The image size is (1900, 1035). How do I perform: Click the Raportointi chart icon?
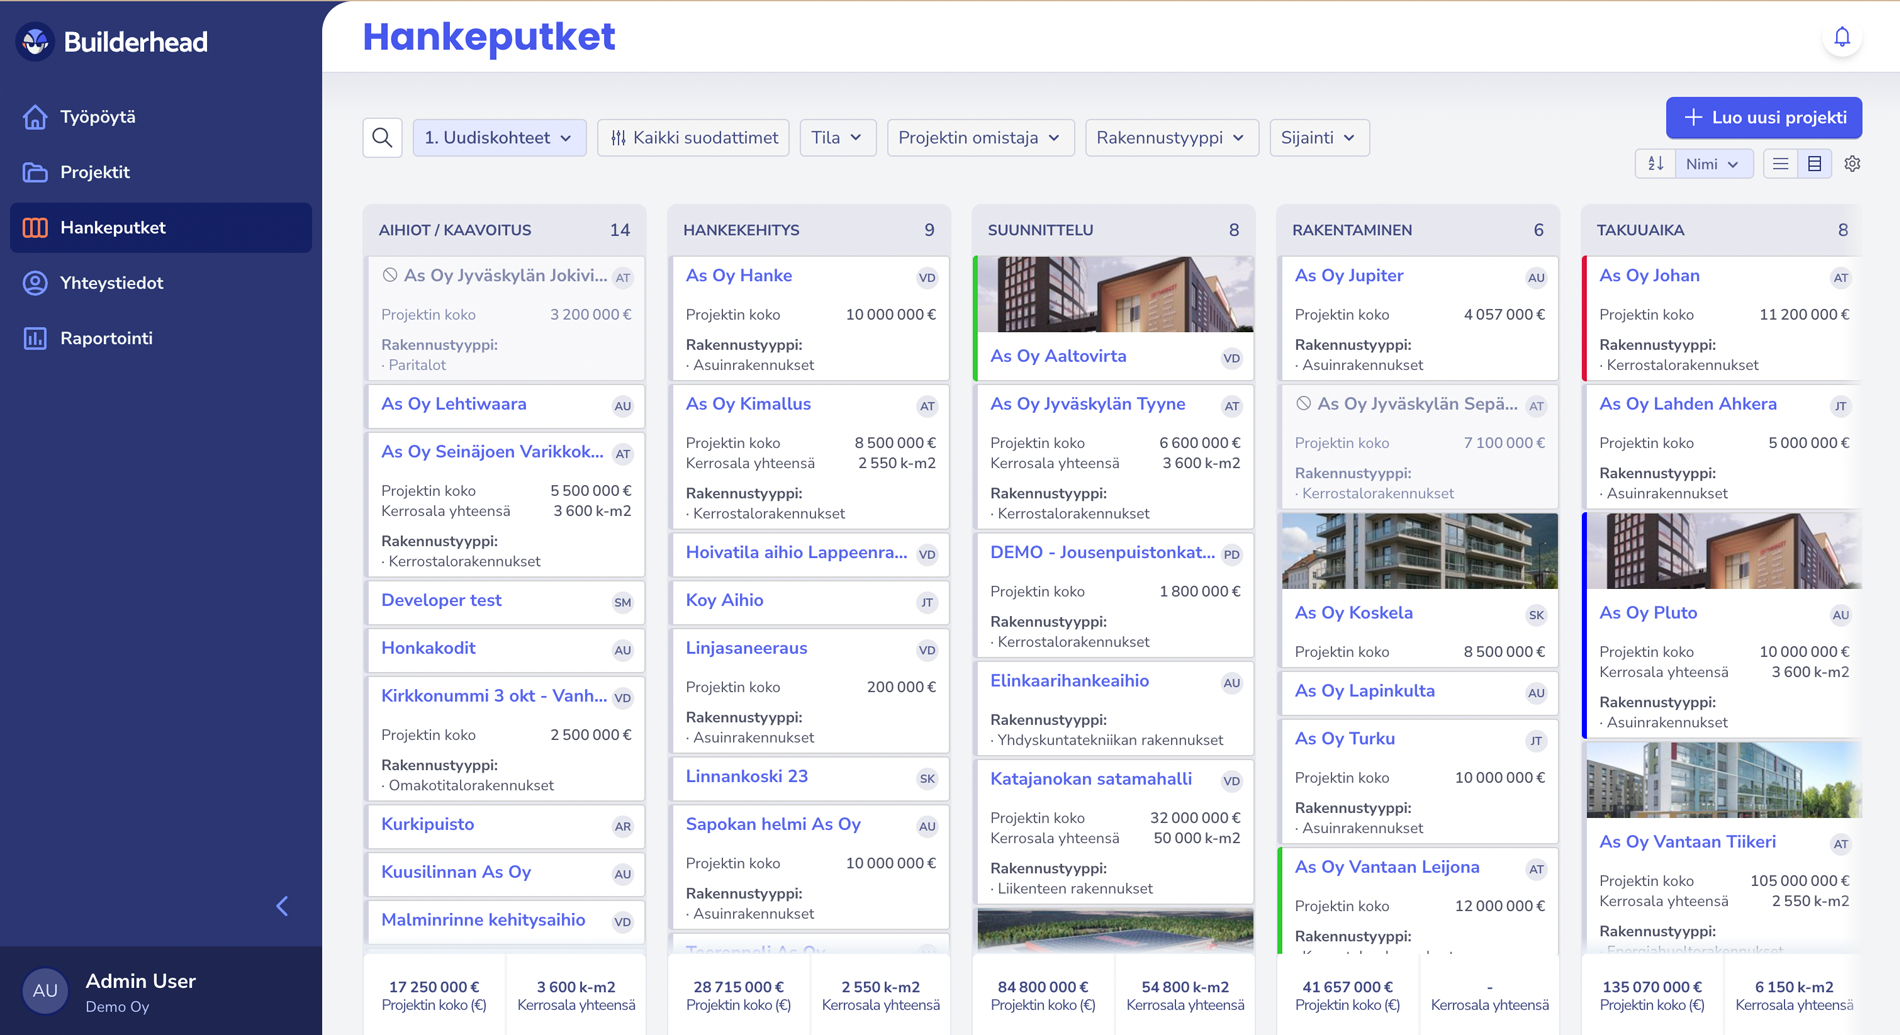(x=35, y=338)
